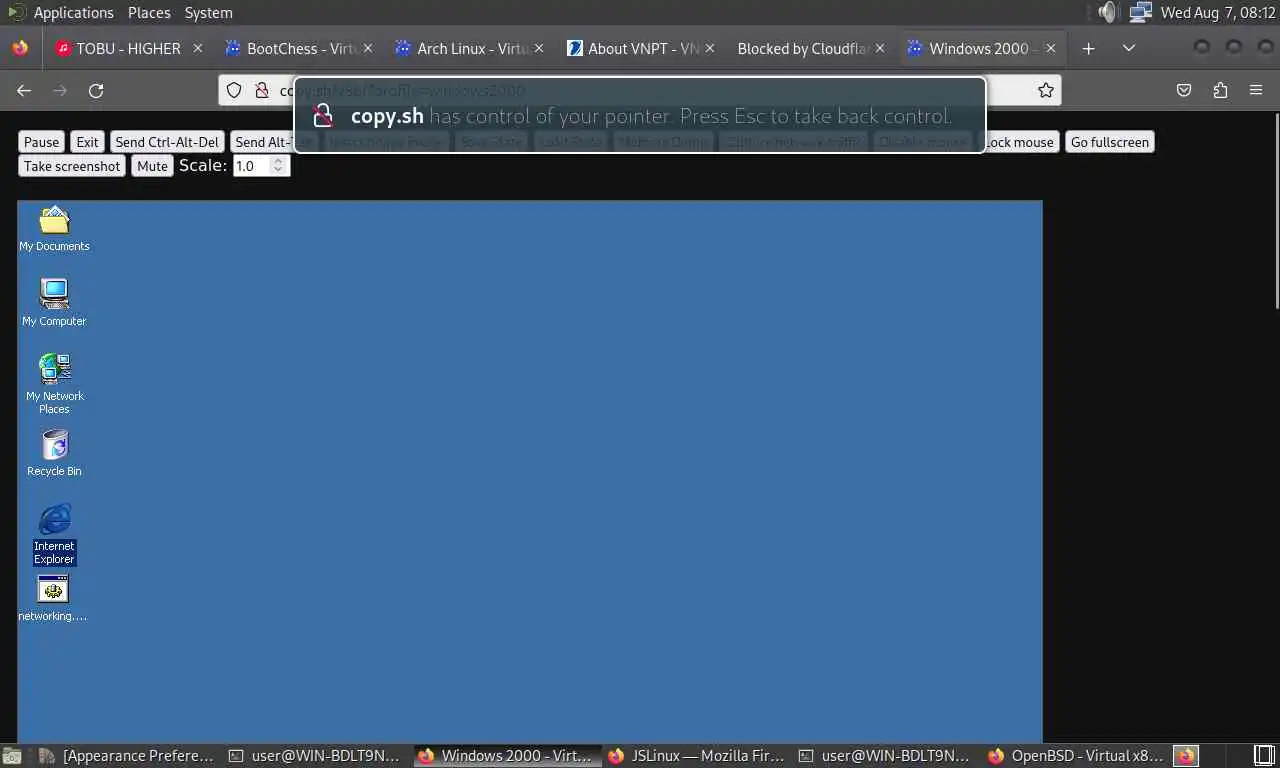Click the workspace switcher in bottom panel
1280x768 pixels.
point(1265,756)
